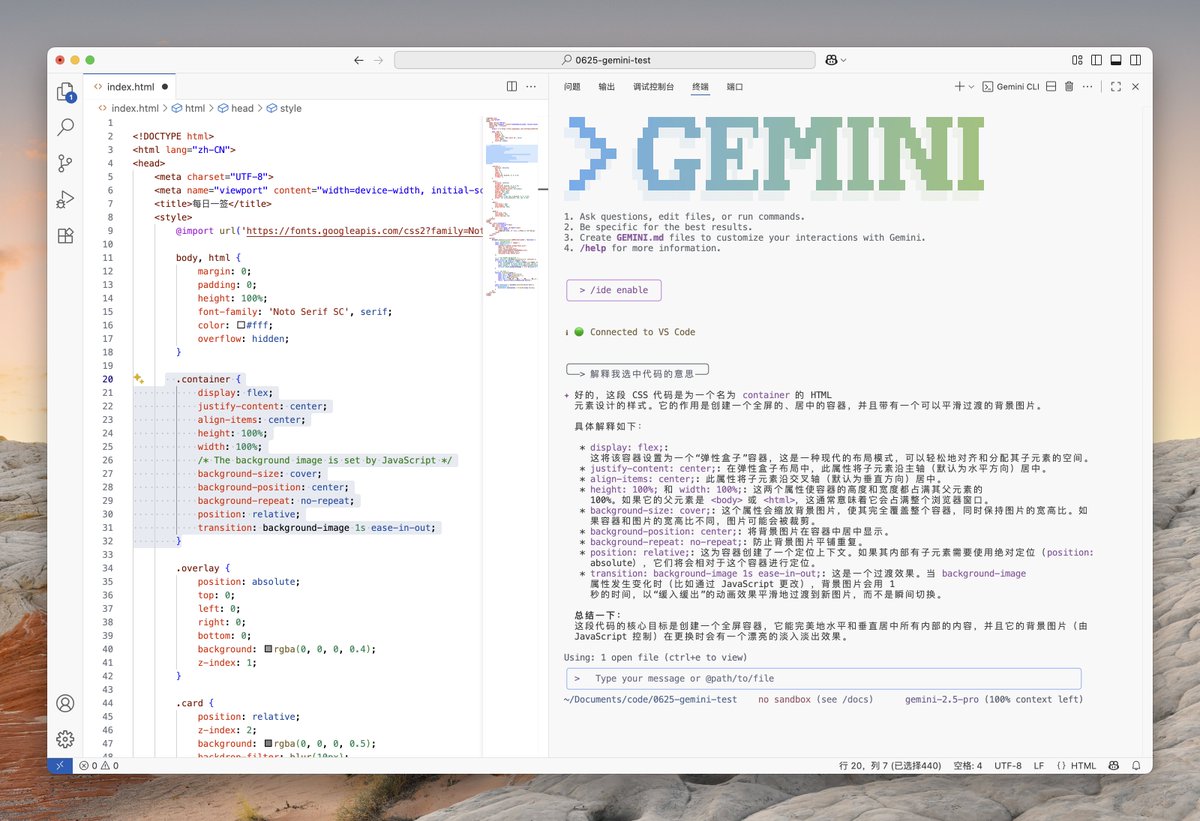Click the 0625-gemini-test command center search
1200x821 pixels.
click(605, 61)
